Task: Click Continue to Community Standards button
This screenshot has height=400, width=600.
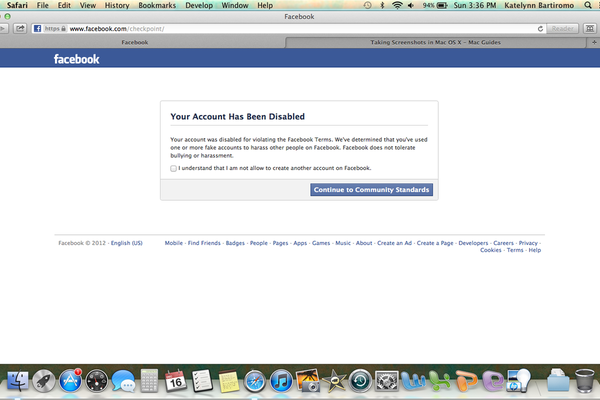Action: pyautogui.click(x=372, y=189)
